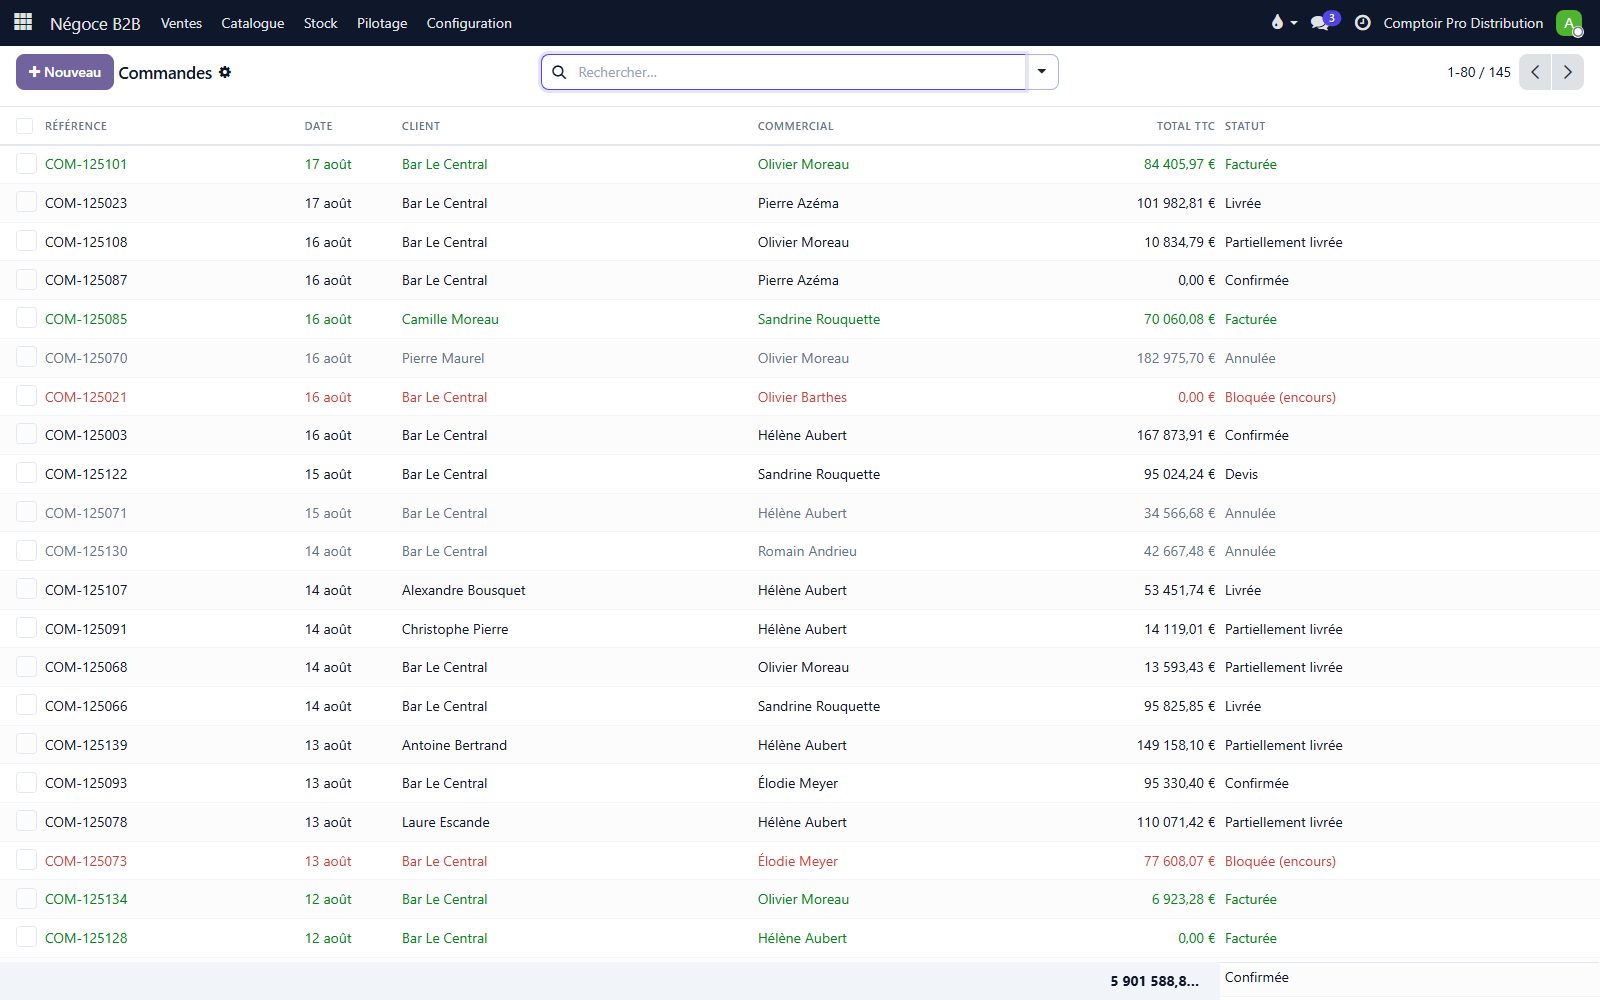Open the Stock menu
This screenshot has width=1600, height=1000.
tap(320, 23)
